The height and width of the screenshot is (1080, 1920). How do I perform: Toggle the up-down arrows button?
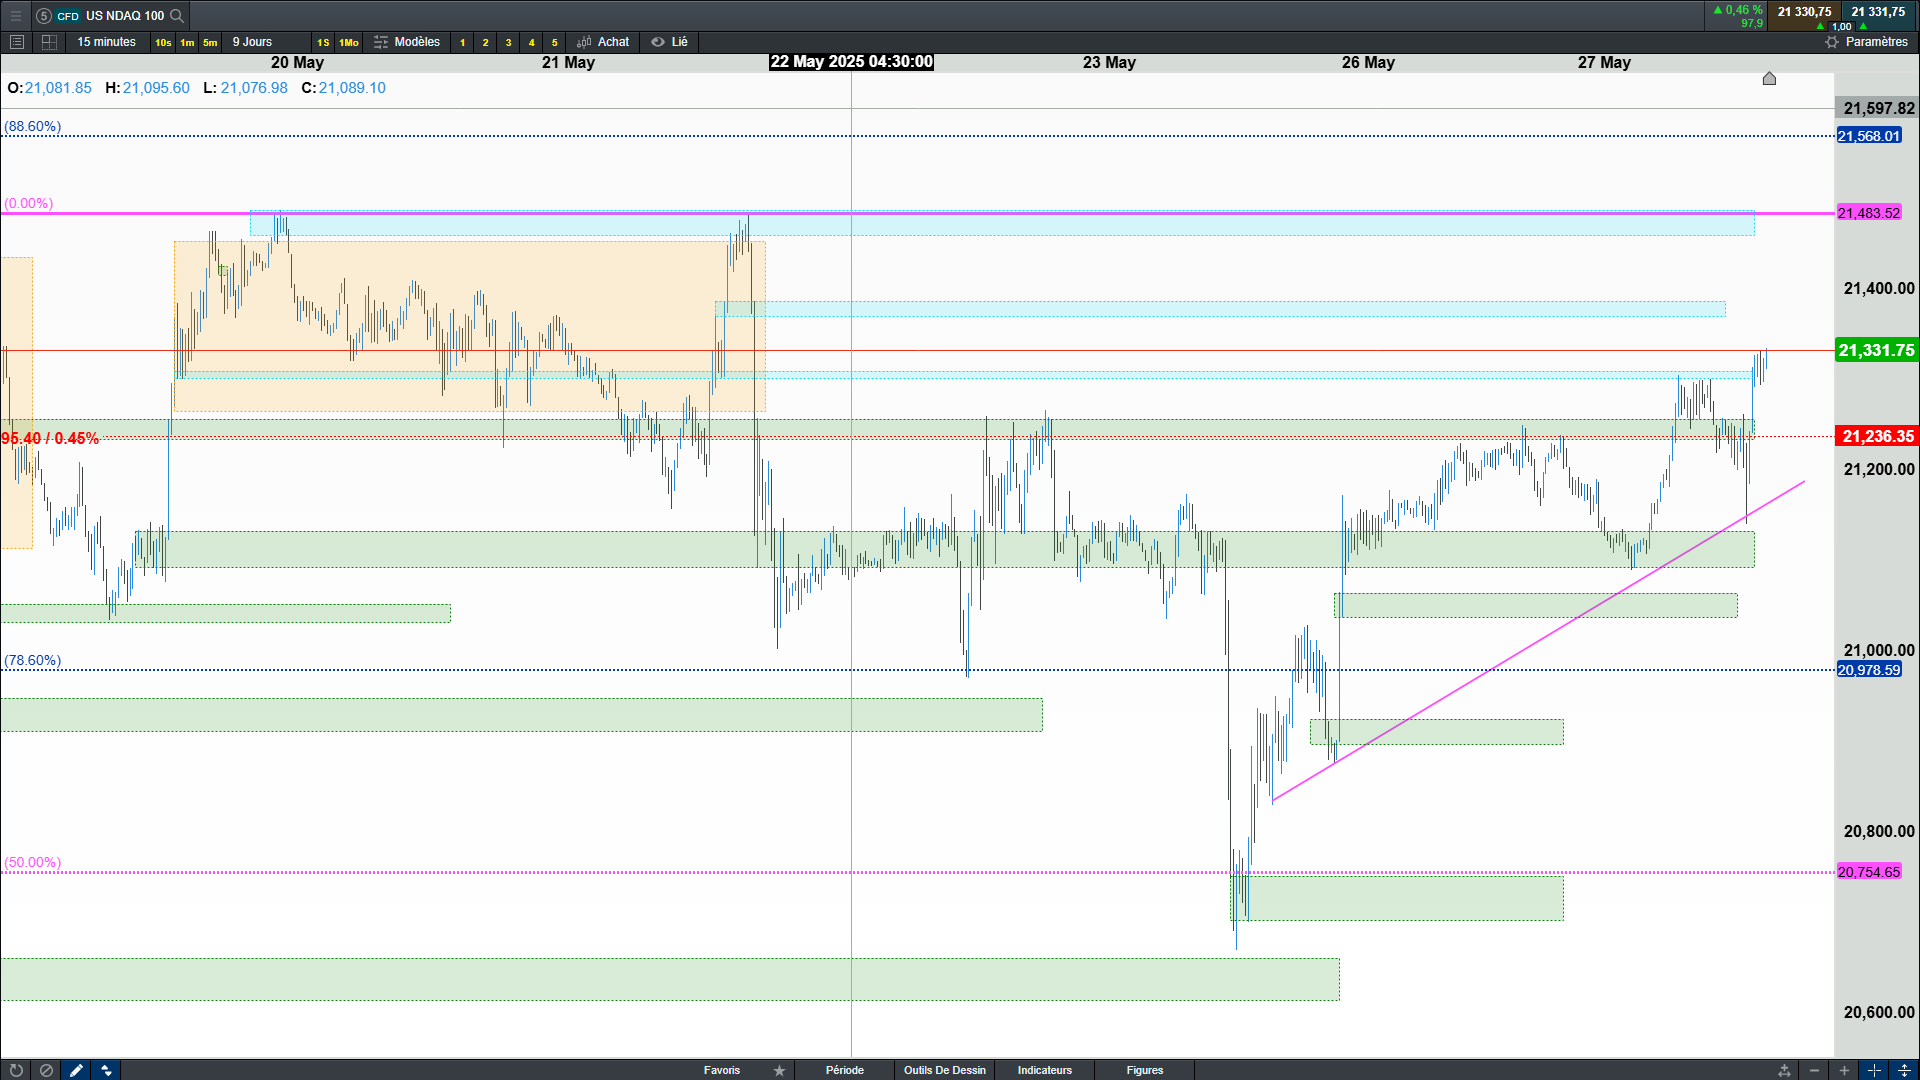(x=106, y=1070)
